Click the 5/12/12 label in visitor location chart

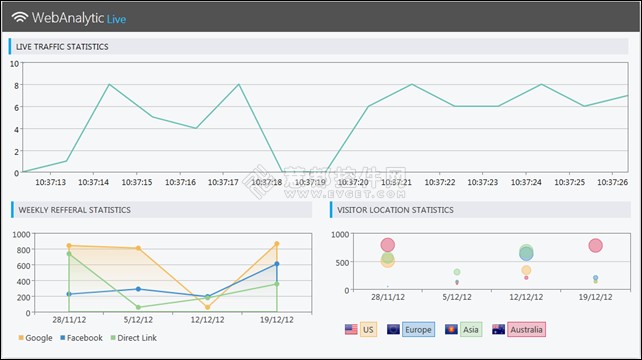(x=457, y=297)
